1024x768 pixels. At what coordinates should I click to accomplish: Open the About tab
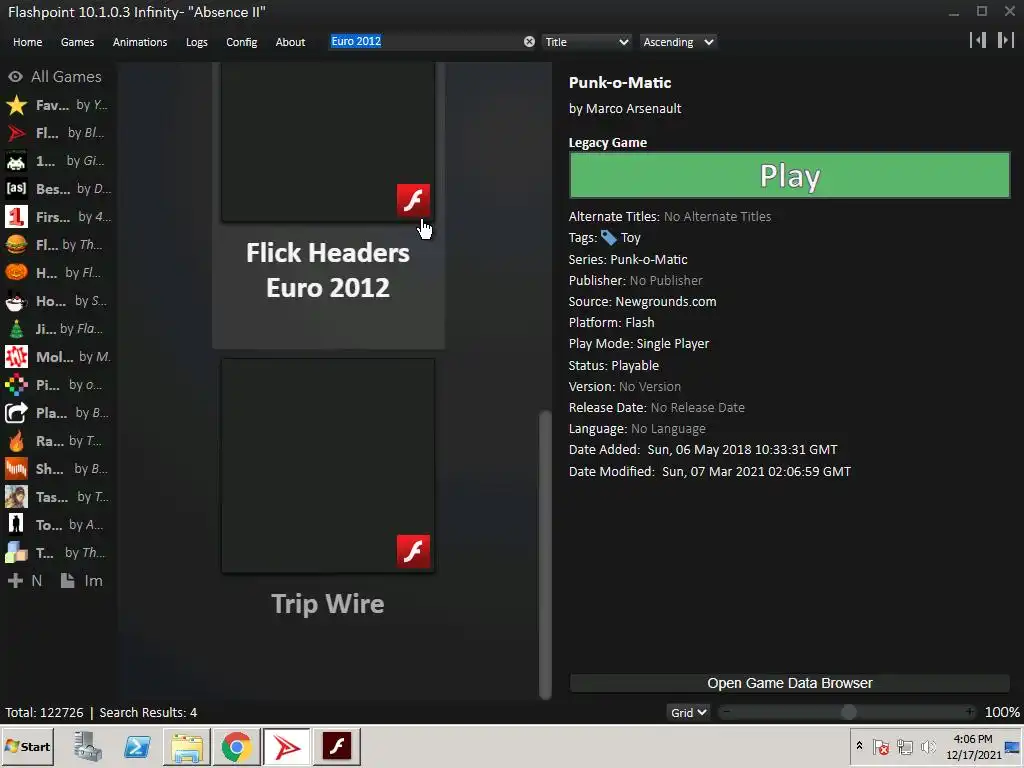tap(290, 42)
